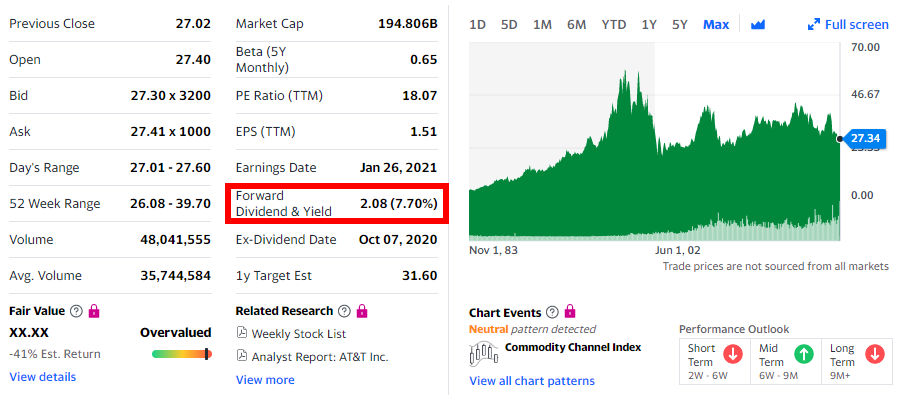Click the Related Research help question icon
The height and width of the screenshot is (396, 905).
(344, 311)
